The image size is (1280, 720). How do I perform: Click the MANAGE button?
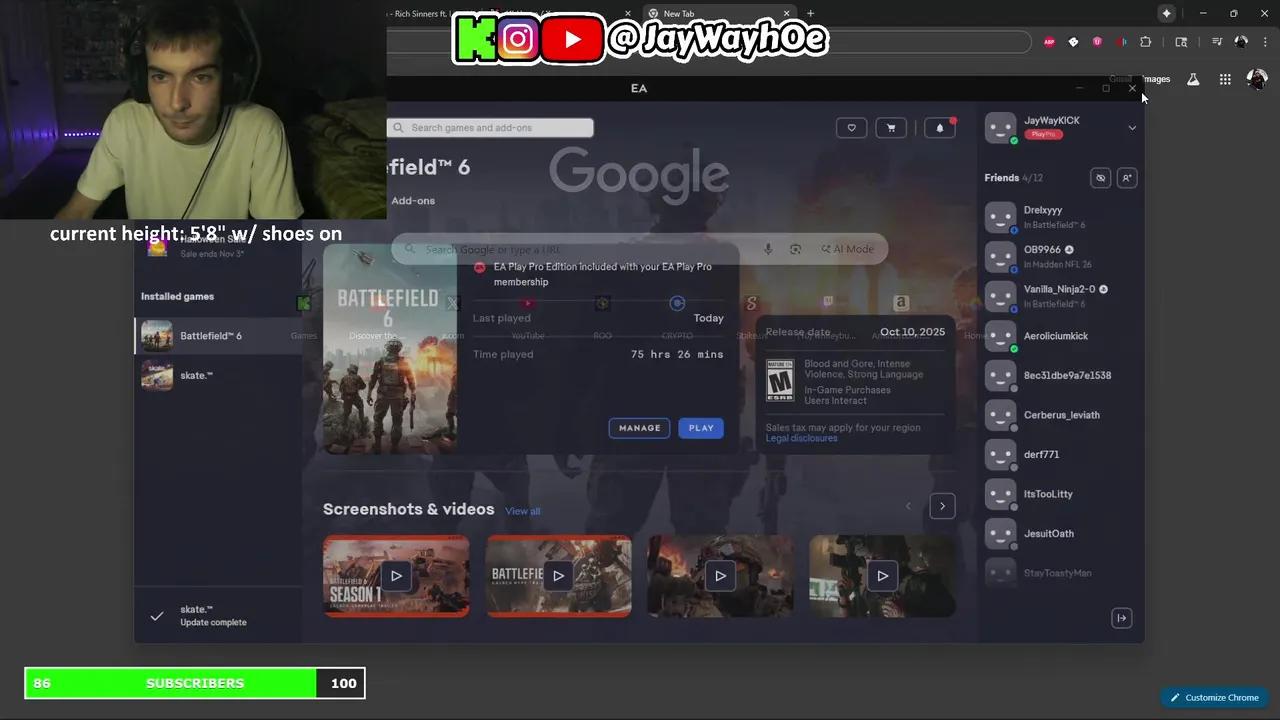point(639,428)
